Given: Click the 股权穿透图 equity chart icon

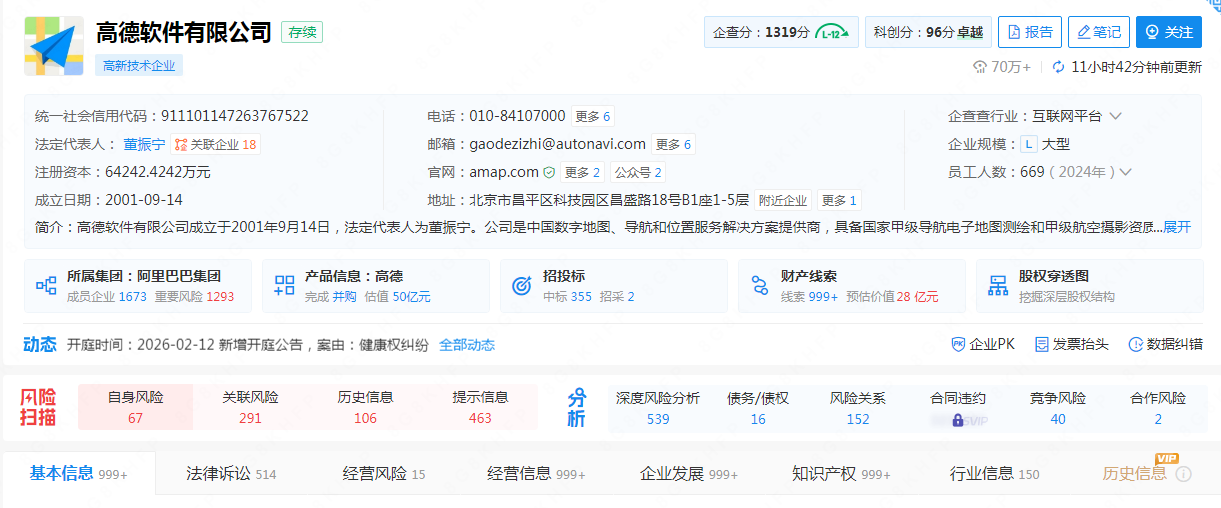Looking at the screenshot, I should 998,286.
